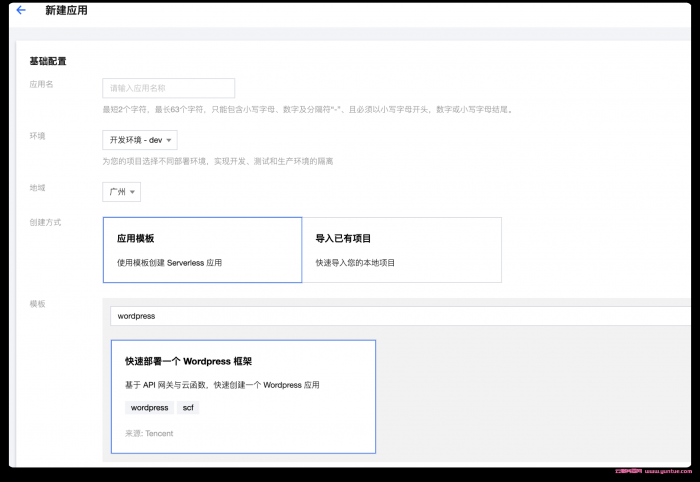Open the 开发环境 - dev environment dropdown

[x=139, y=140]
